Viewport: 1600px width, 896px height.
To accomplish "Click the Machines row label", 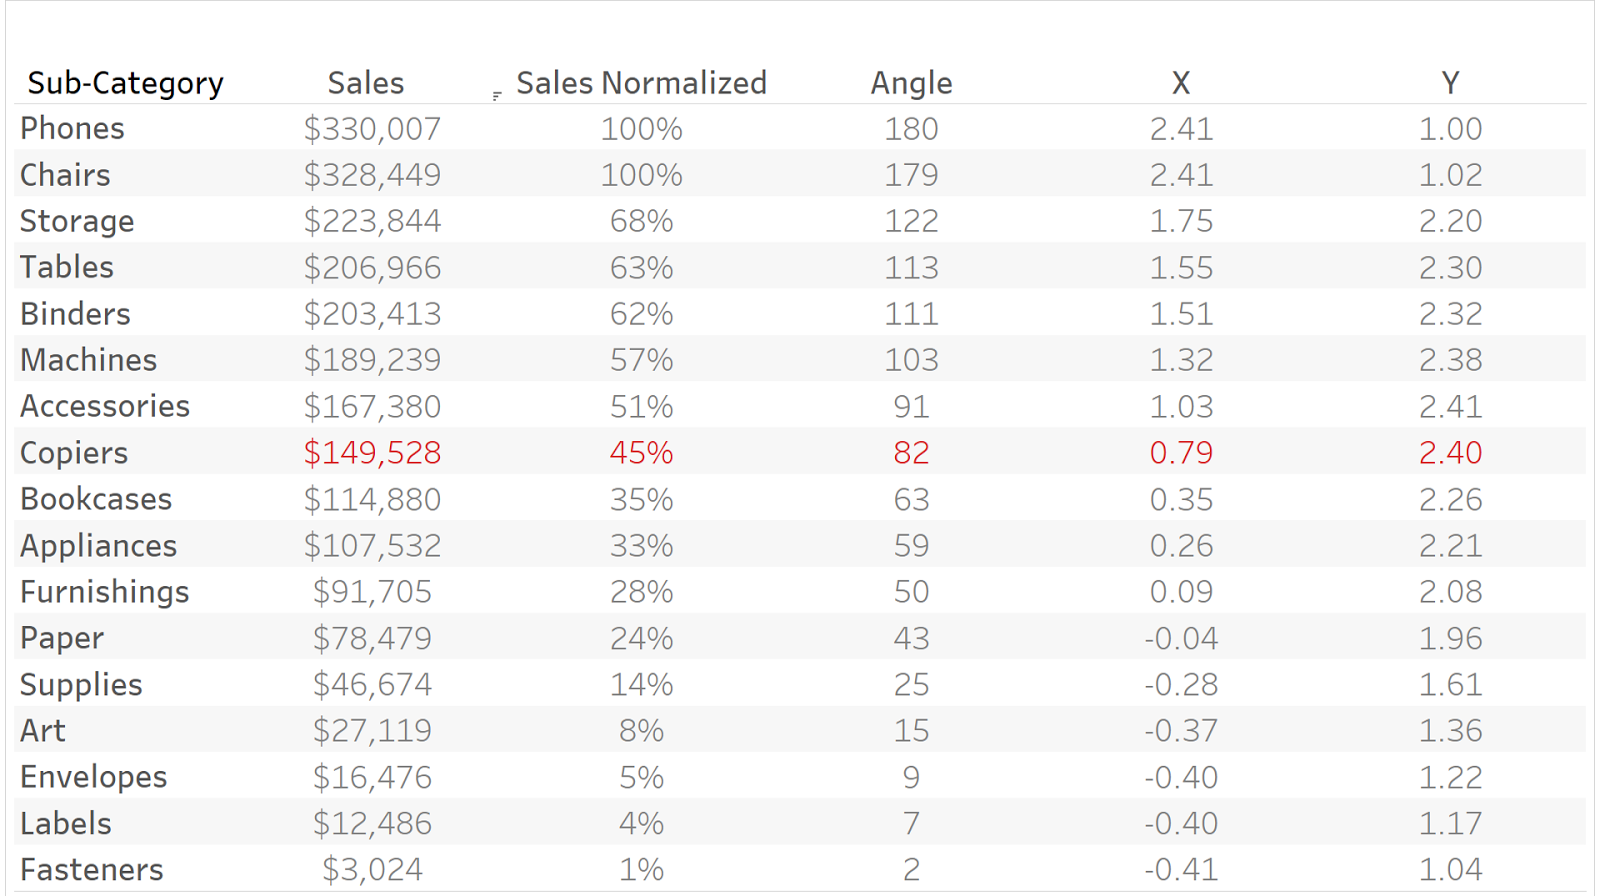I will (x=89, y=360).
